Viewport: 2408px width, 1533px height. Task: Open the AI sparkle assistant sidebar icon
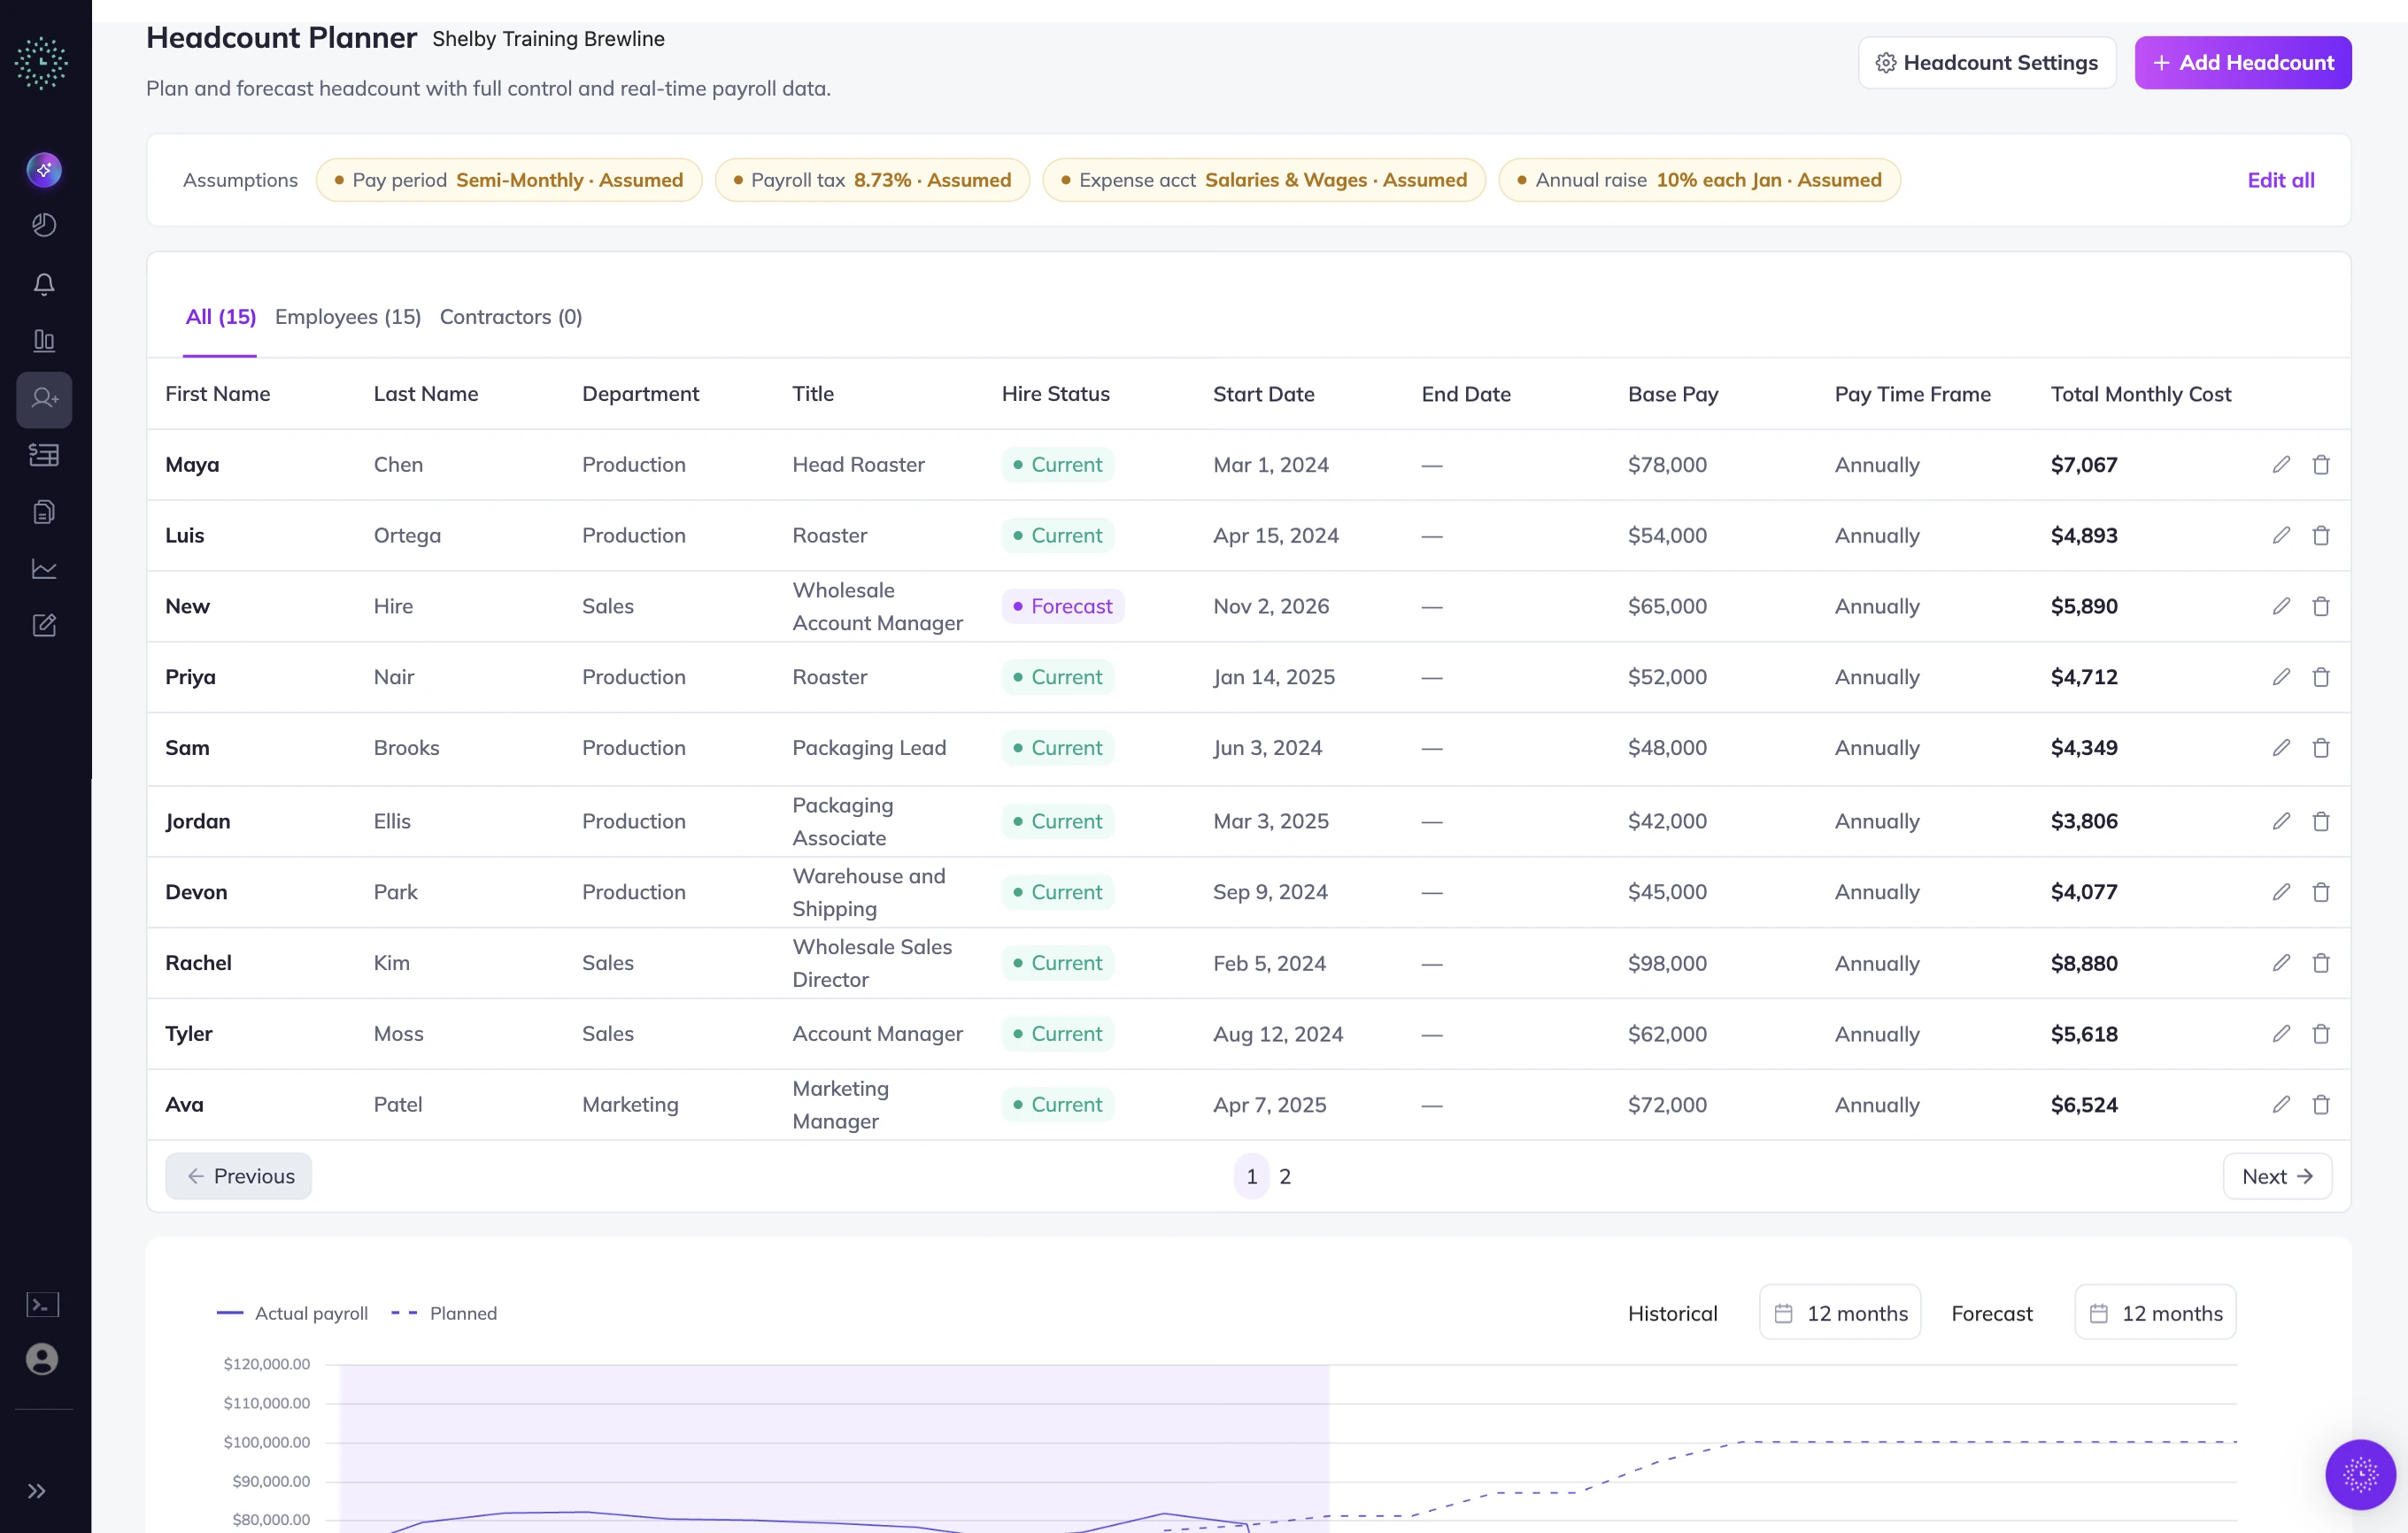click(44, 170)
